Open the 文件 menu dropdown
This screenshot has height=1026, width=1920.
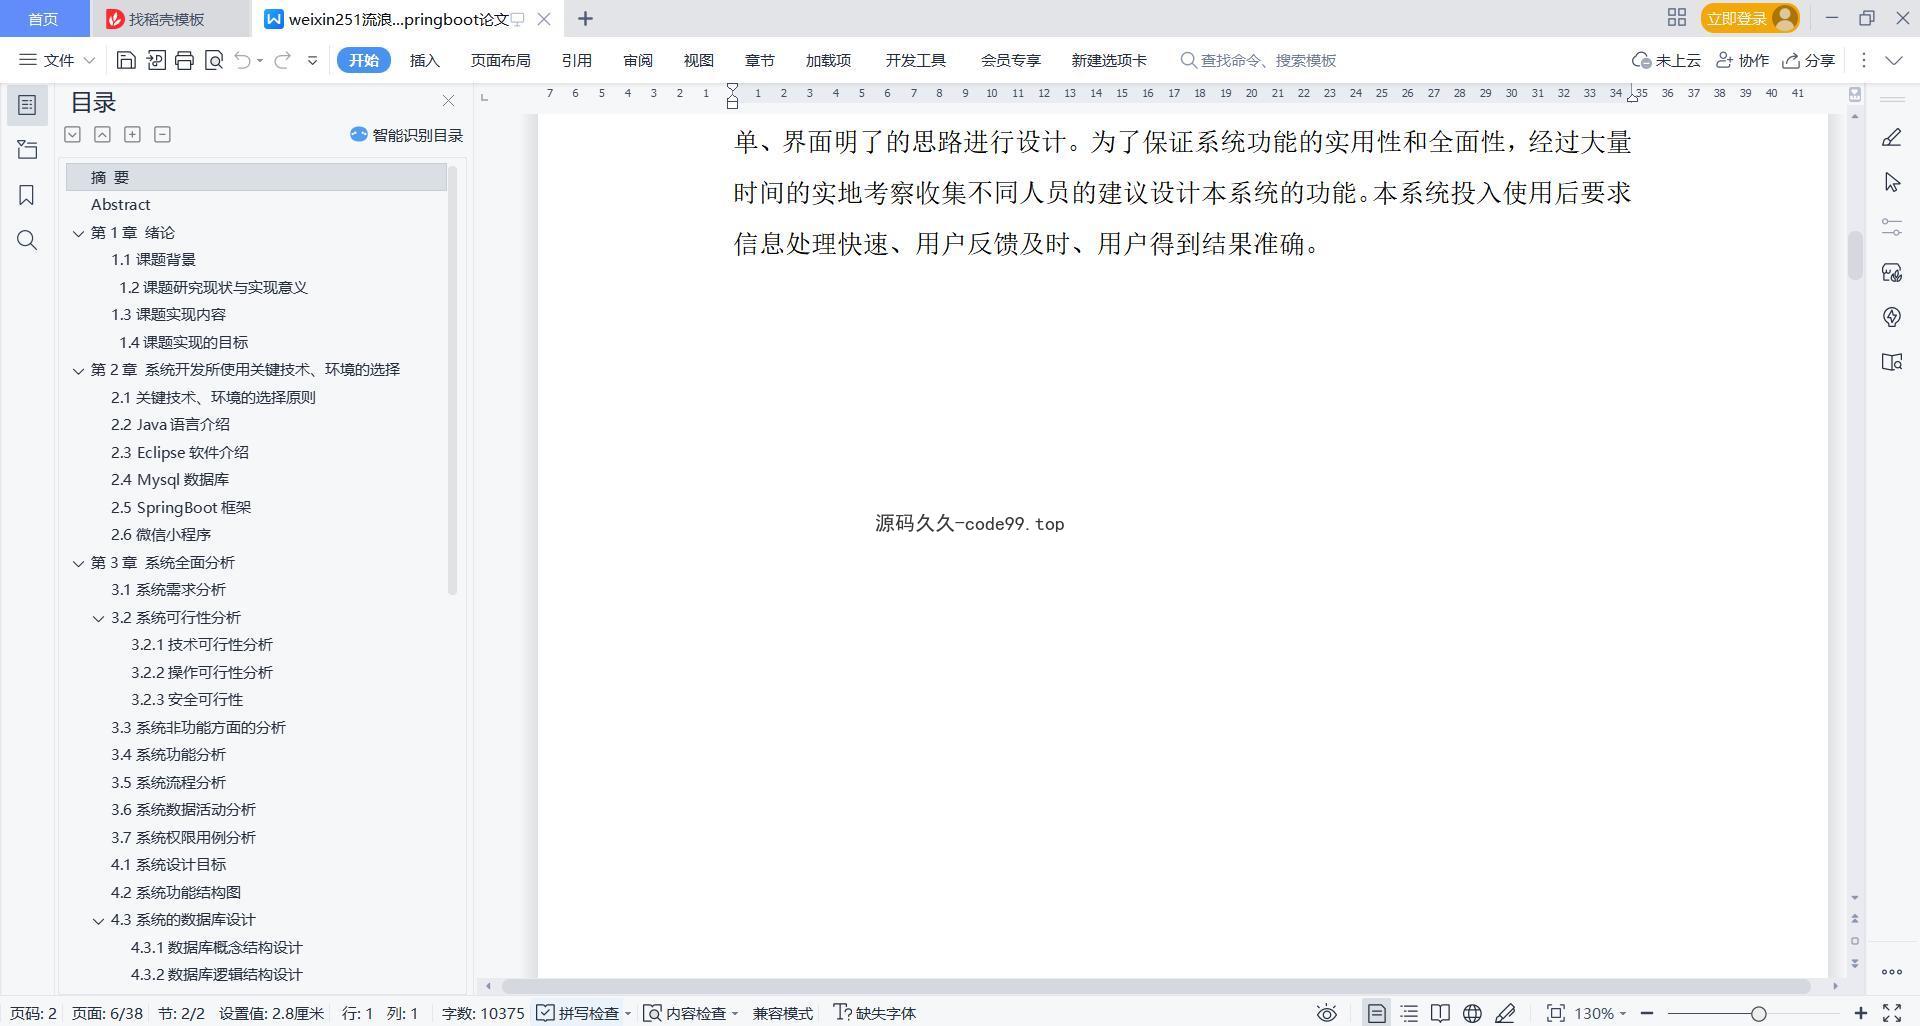tap(57, 60)
